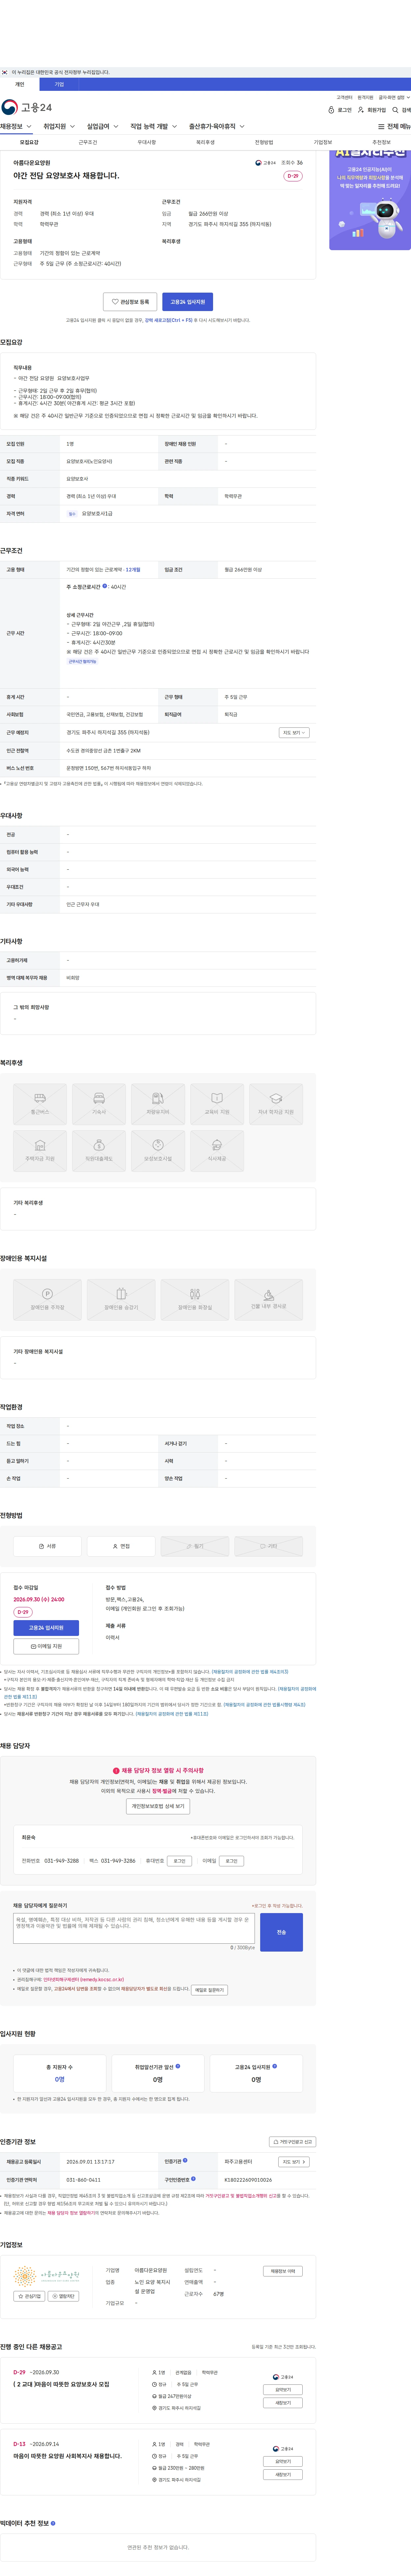
Task: Click 로그인 button next to 휴대번호
Action: click(179, 1861)
